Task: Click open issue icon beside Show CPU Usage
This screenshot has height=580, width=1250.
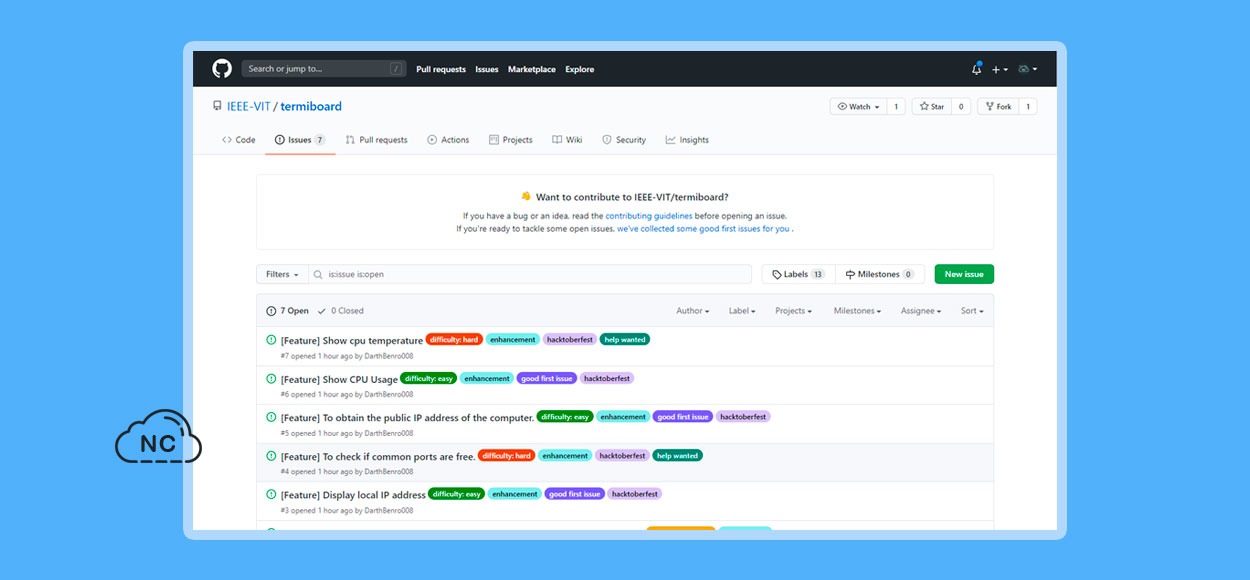Action: (271, 379)
